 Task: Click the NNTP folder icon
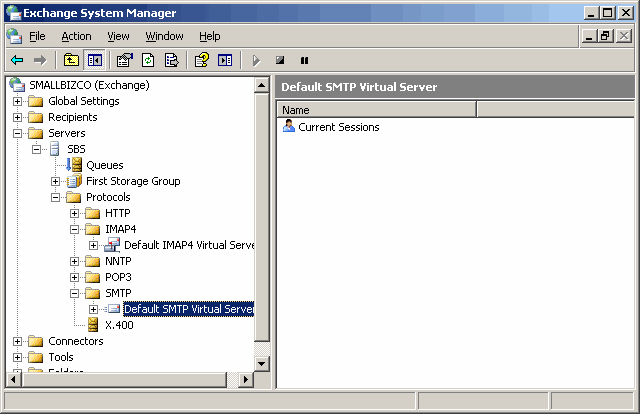(x=93, y=261)
